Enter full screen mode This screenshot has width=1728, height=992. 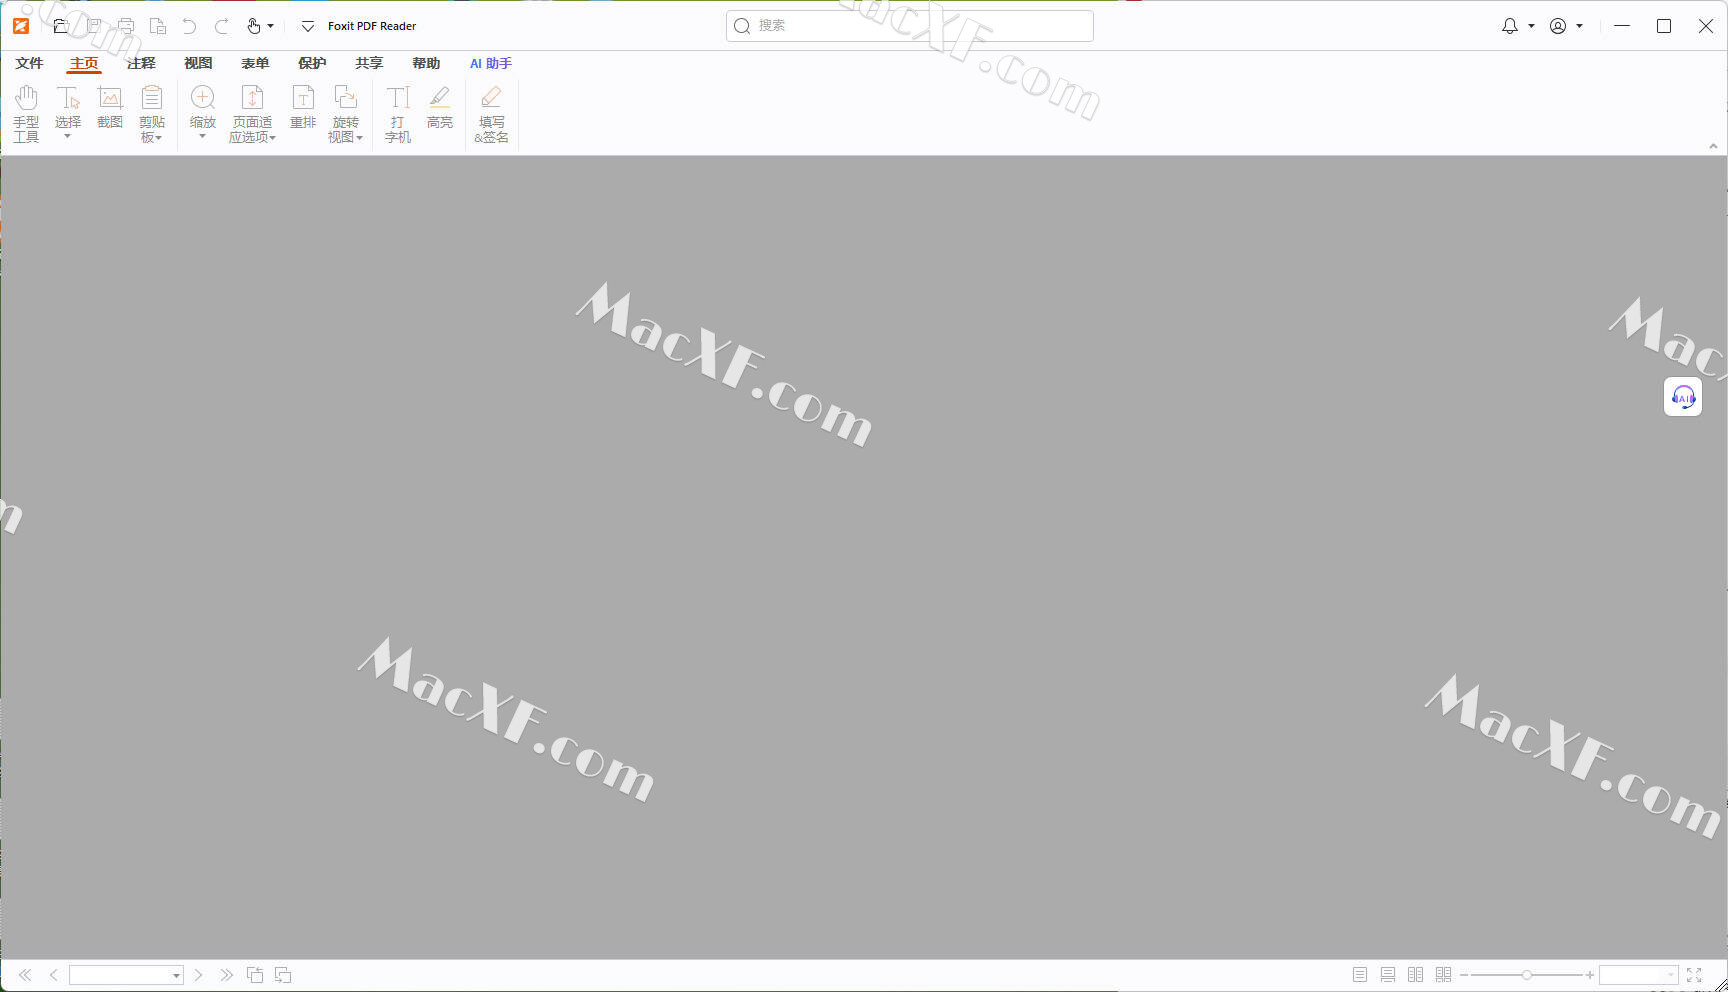pos(1694,975)
